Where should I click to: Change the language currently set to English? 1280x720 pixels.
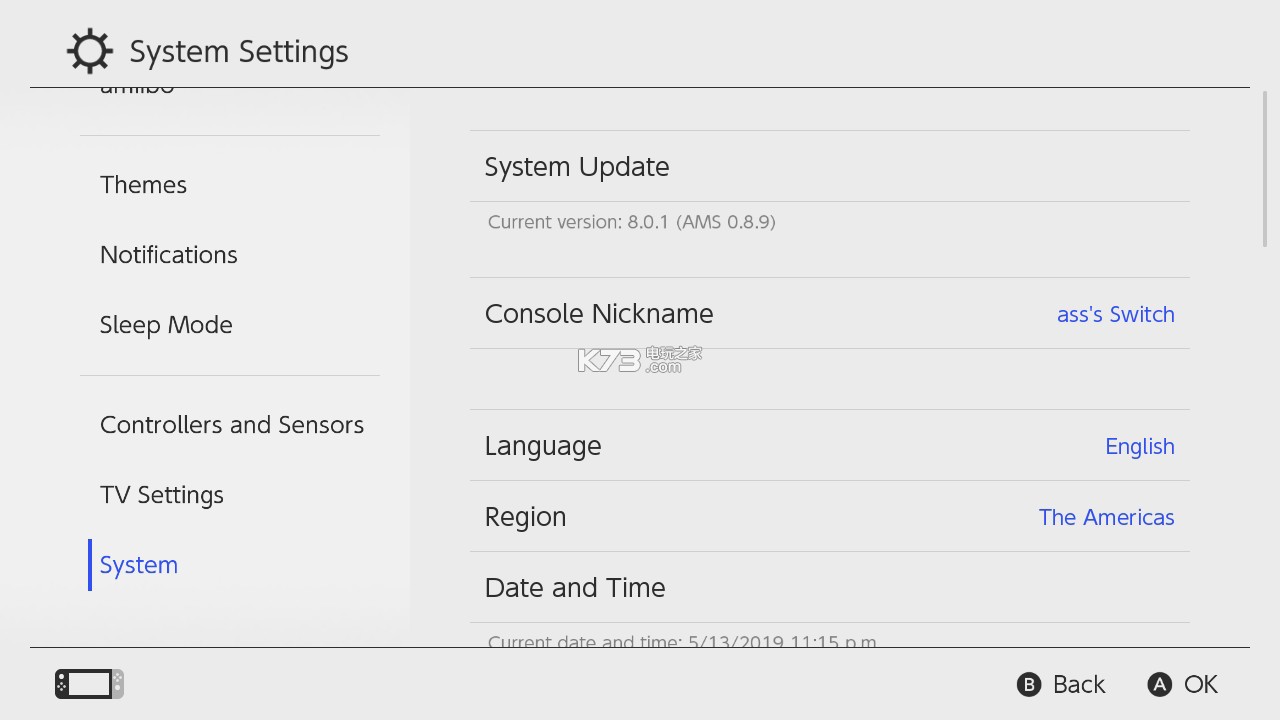pyautogui.click(x=1140, y=446)
